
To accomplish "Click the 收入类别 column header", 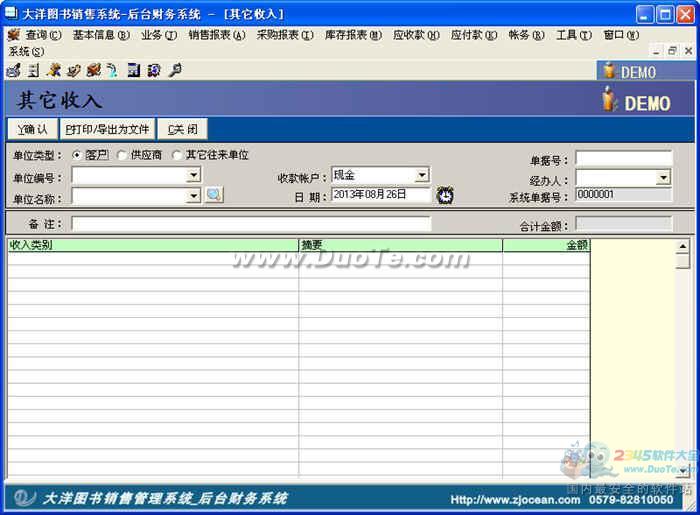I will click(x=153, y=245).
